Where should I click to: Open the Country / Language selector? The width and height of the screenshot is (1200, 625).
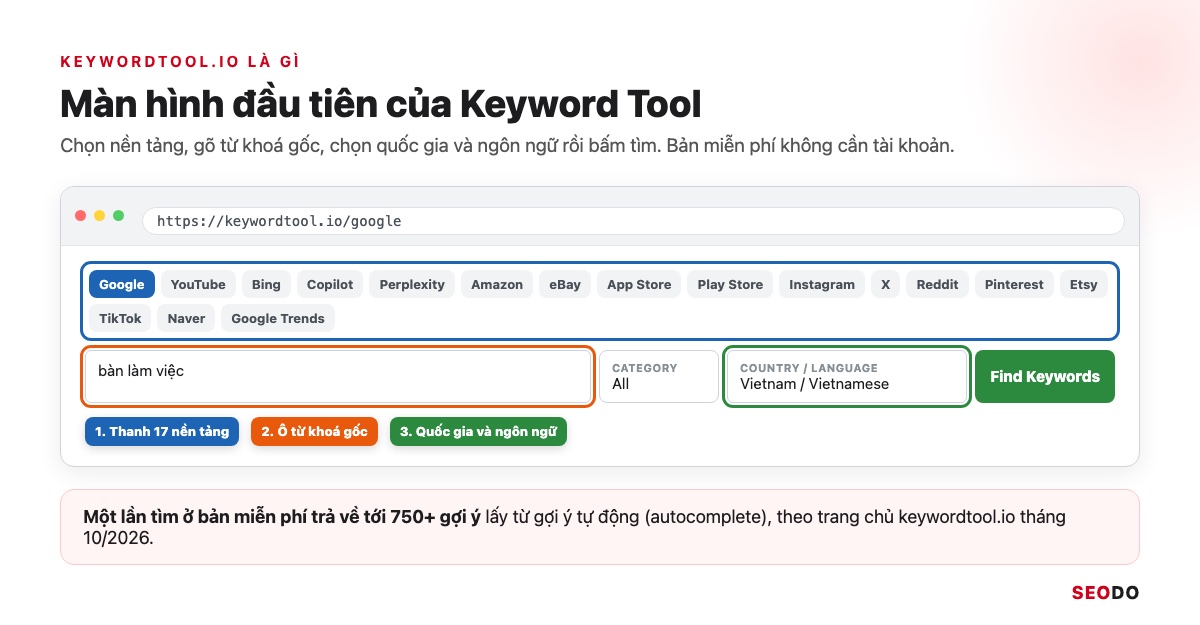coord(847,376)
